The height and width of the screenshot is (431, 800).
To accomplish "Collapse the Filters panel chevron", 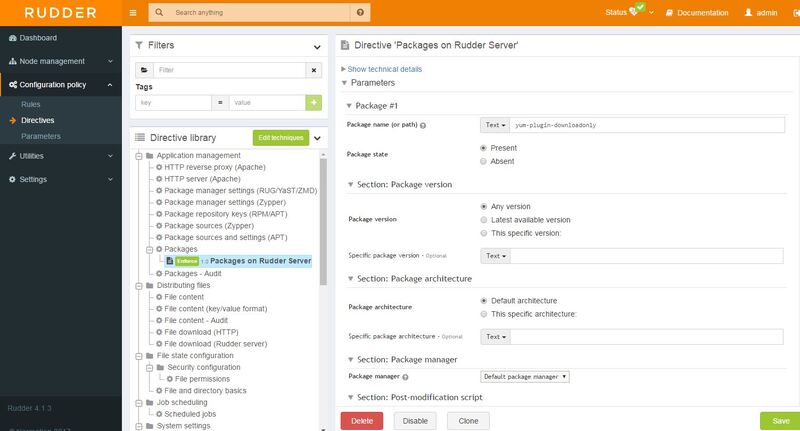I will tap(317, 47).
